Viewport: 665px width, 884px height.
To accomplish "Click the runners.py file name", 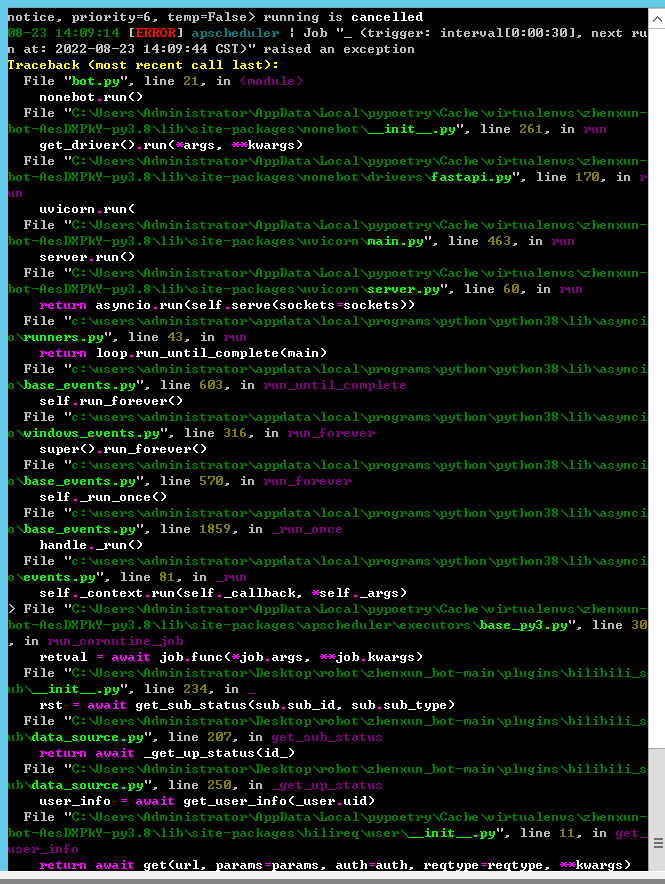I will 63,337.
